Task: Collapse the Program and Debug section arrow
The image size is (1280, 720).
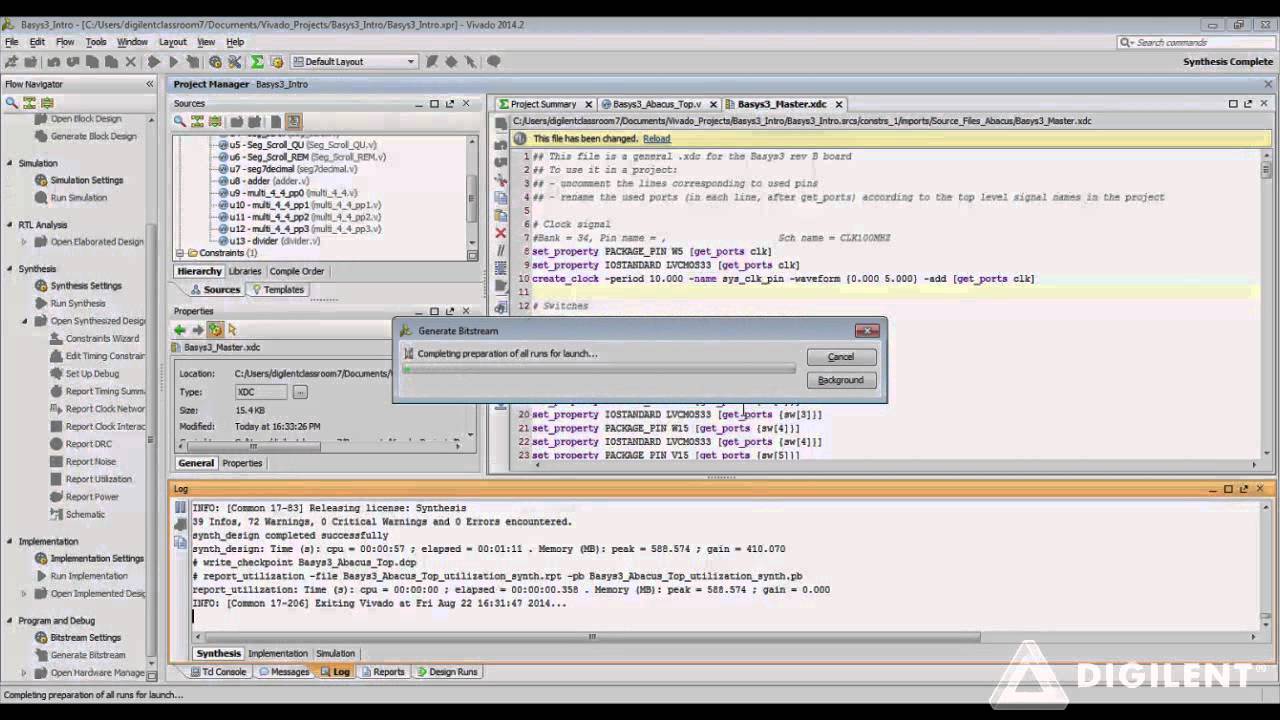Action: (9, 621)
